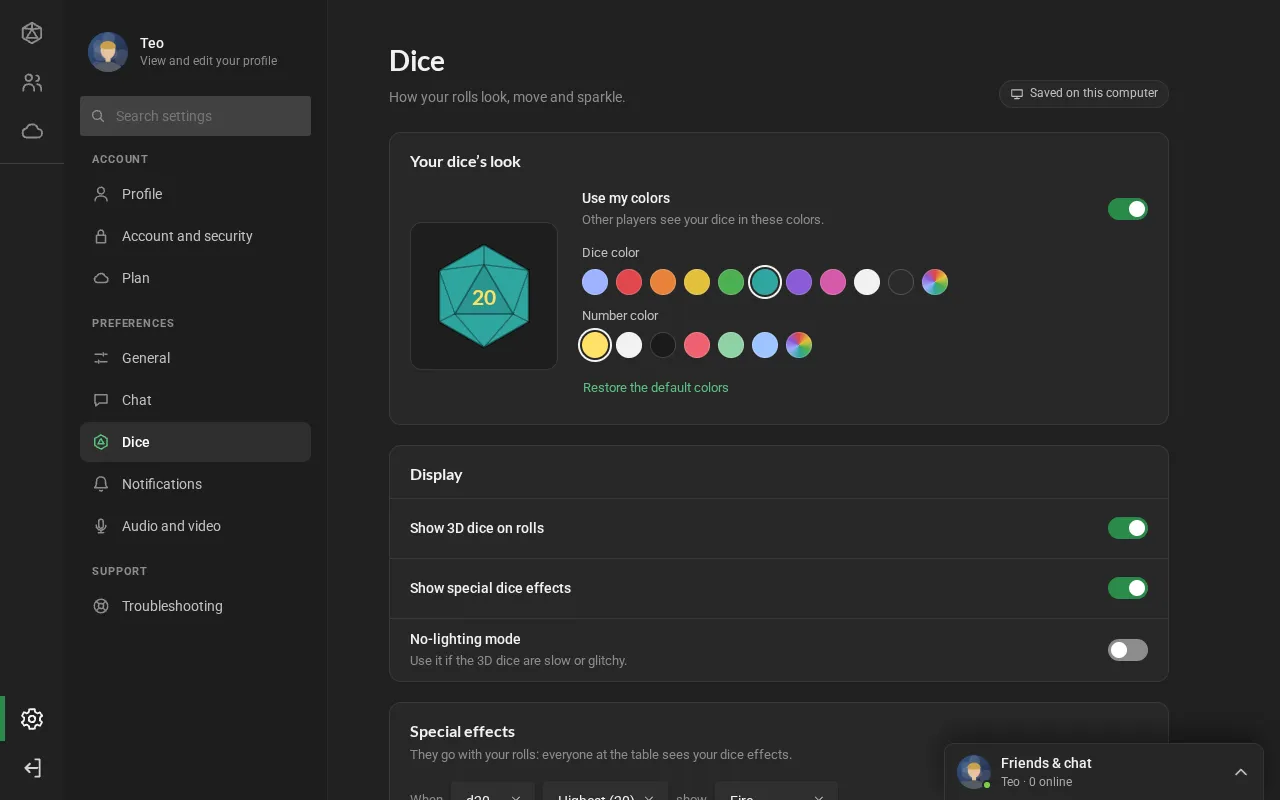Turn off Show special dice effects
The height and width of the screenshot is (800, 1280).
pyautogui.click(x=1128, y=588)
